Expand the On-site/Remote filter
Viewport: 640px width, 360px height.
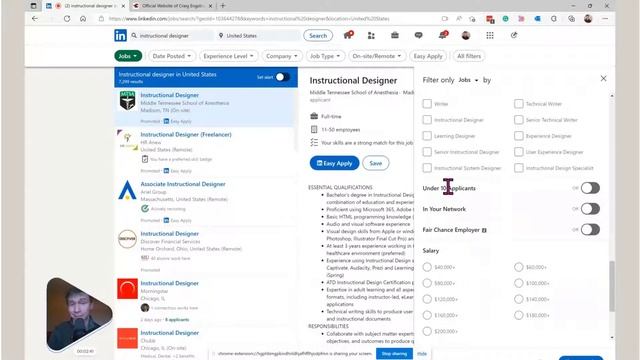click(x=377, y=56)
